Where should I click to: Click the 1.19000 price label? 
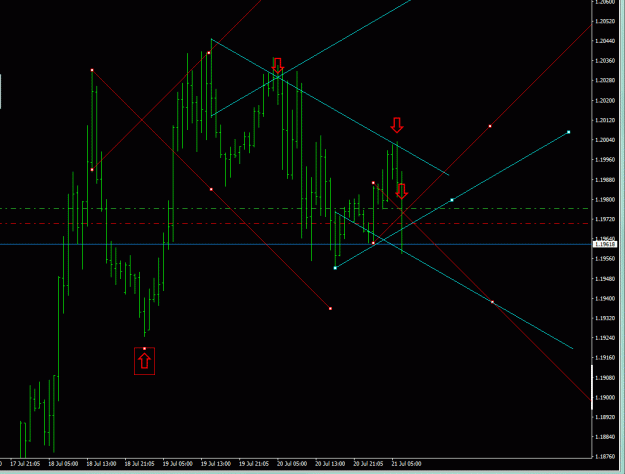tap(605, 397)
